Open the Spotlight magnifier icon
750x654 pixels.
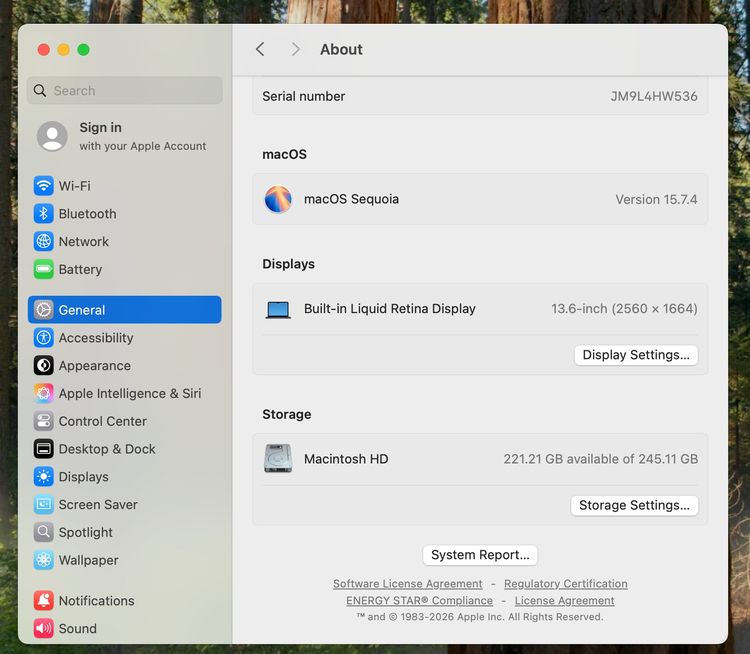coord(44,532)
